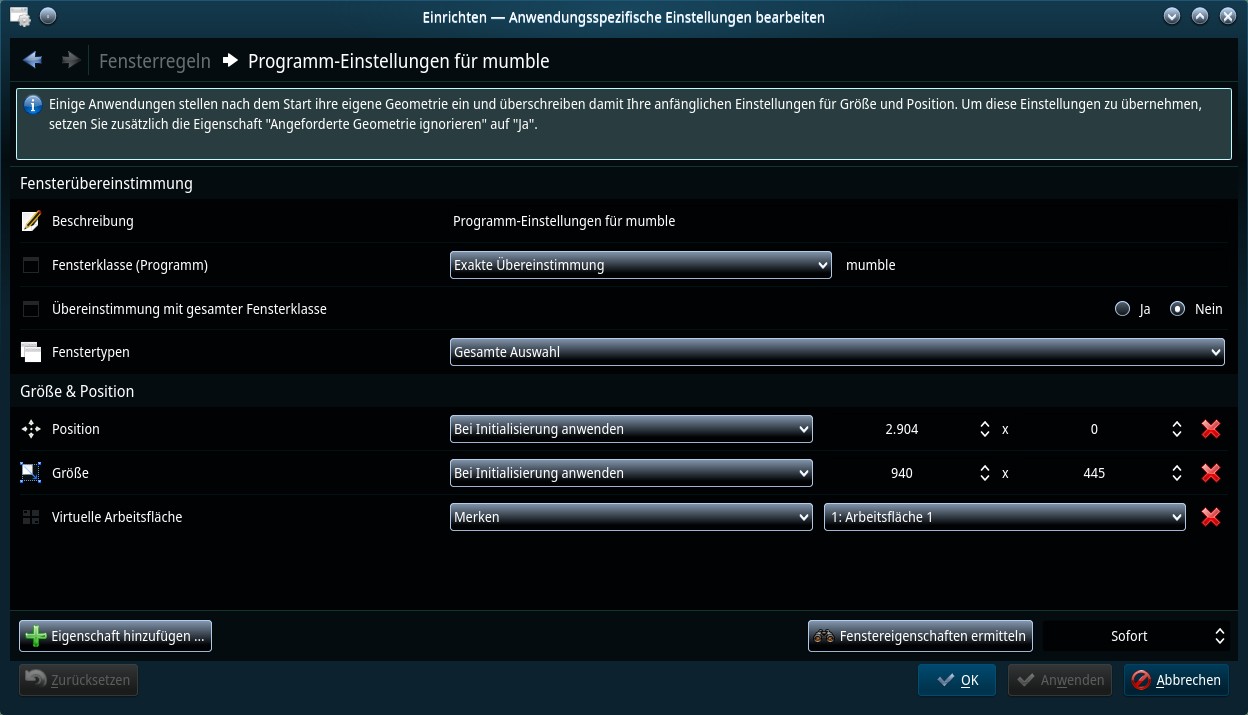
Task: Open the 1: Arbeitsfläche 1 dropdown
Action: click(x=1005, y=517)
